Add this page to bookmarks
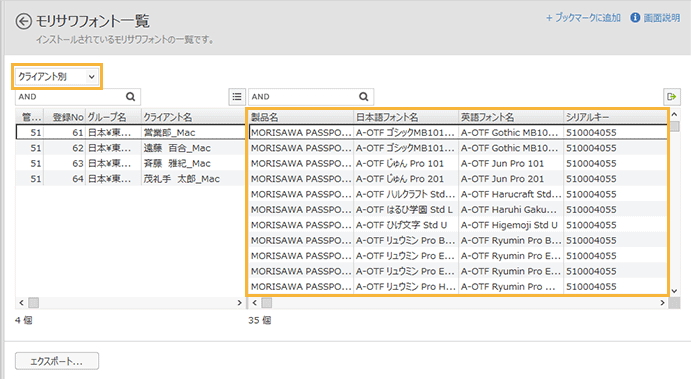691x379 pixels. 583,18
